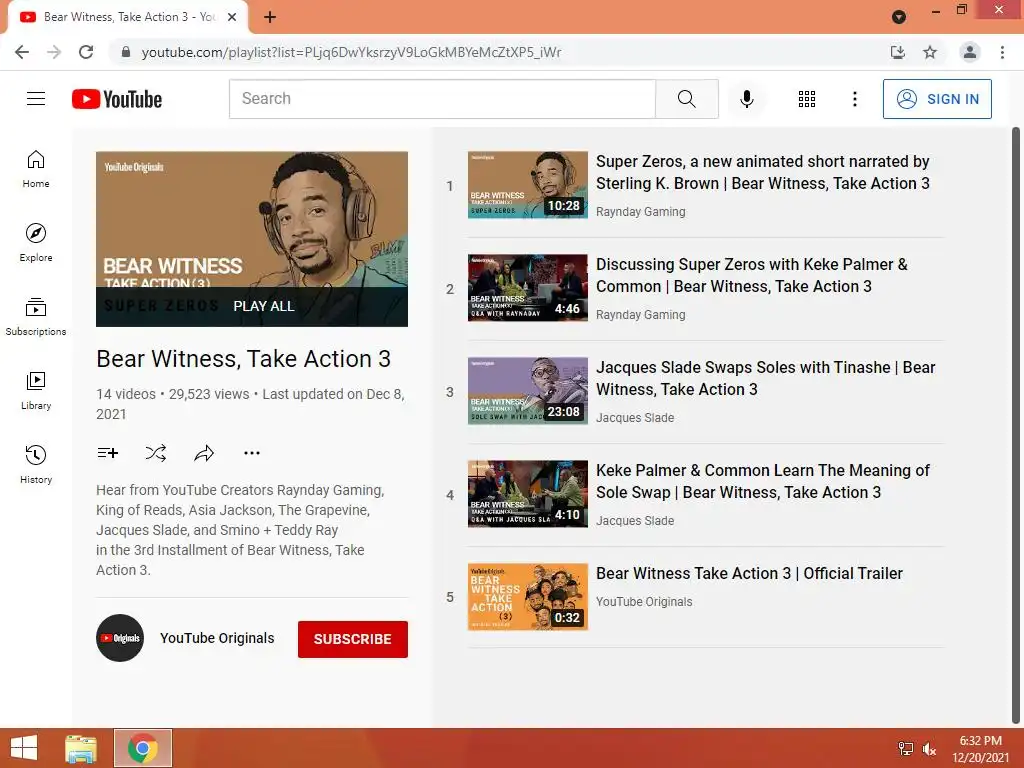Open File Explorer from taskbar

coord(81,748)
